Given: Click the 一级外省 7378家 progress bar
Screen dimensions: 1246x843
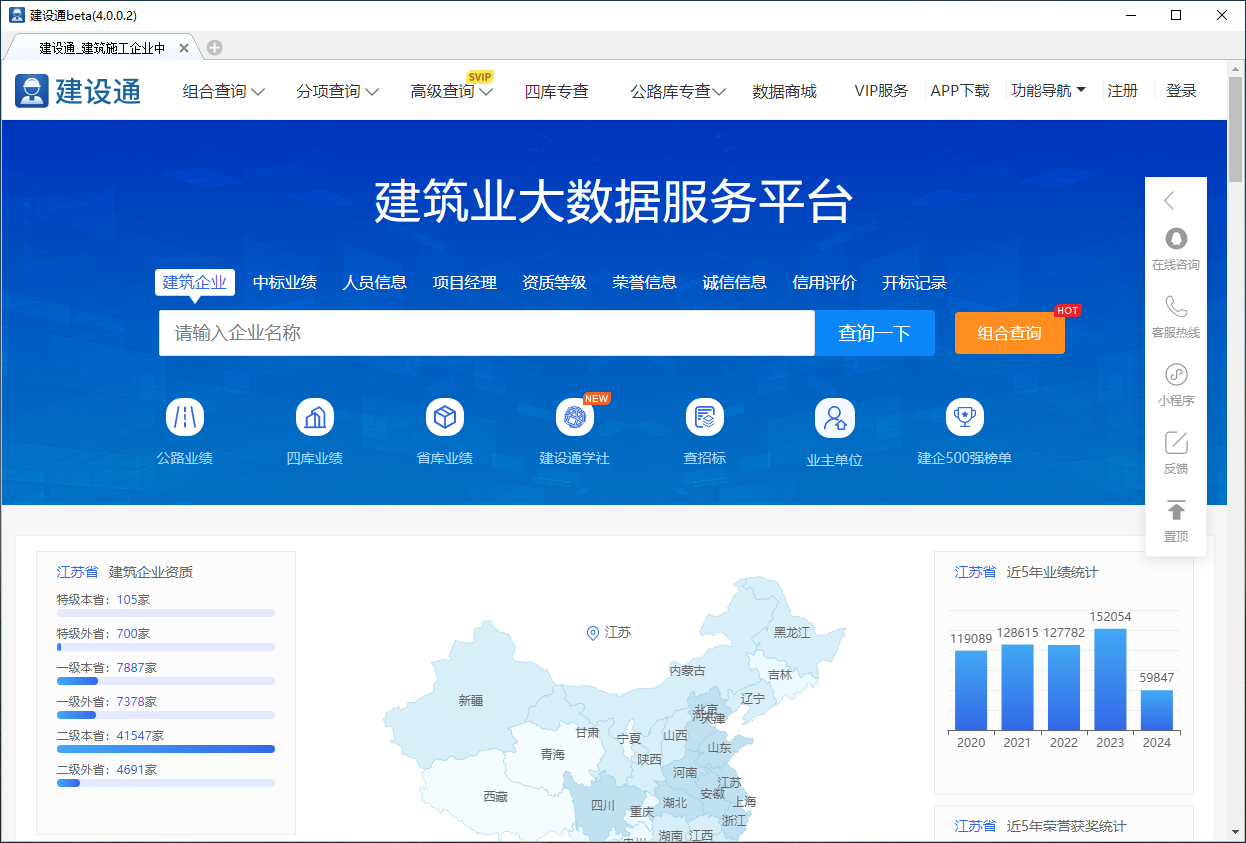Looking at the screenshot, I should click(x=166, y=715).
